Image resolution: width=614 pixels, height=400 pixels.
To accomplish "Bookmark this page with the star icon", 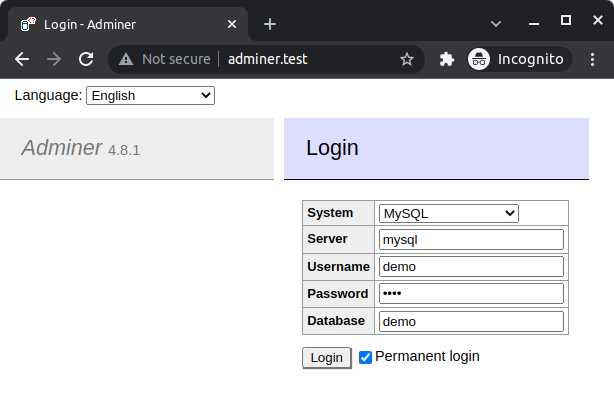I will pos(407,59).
